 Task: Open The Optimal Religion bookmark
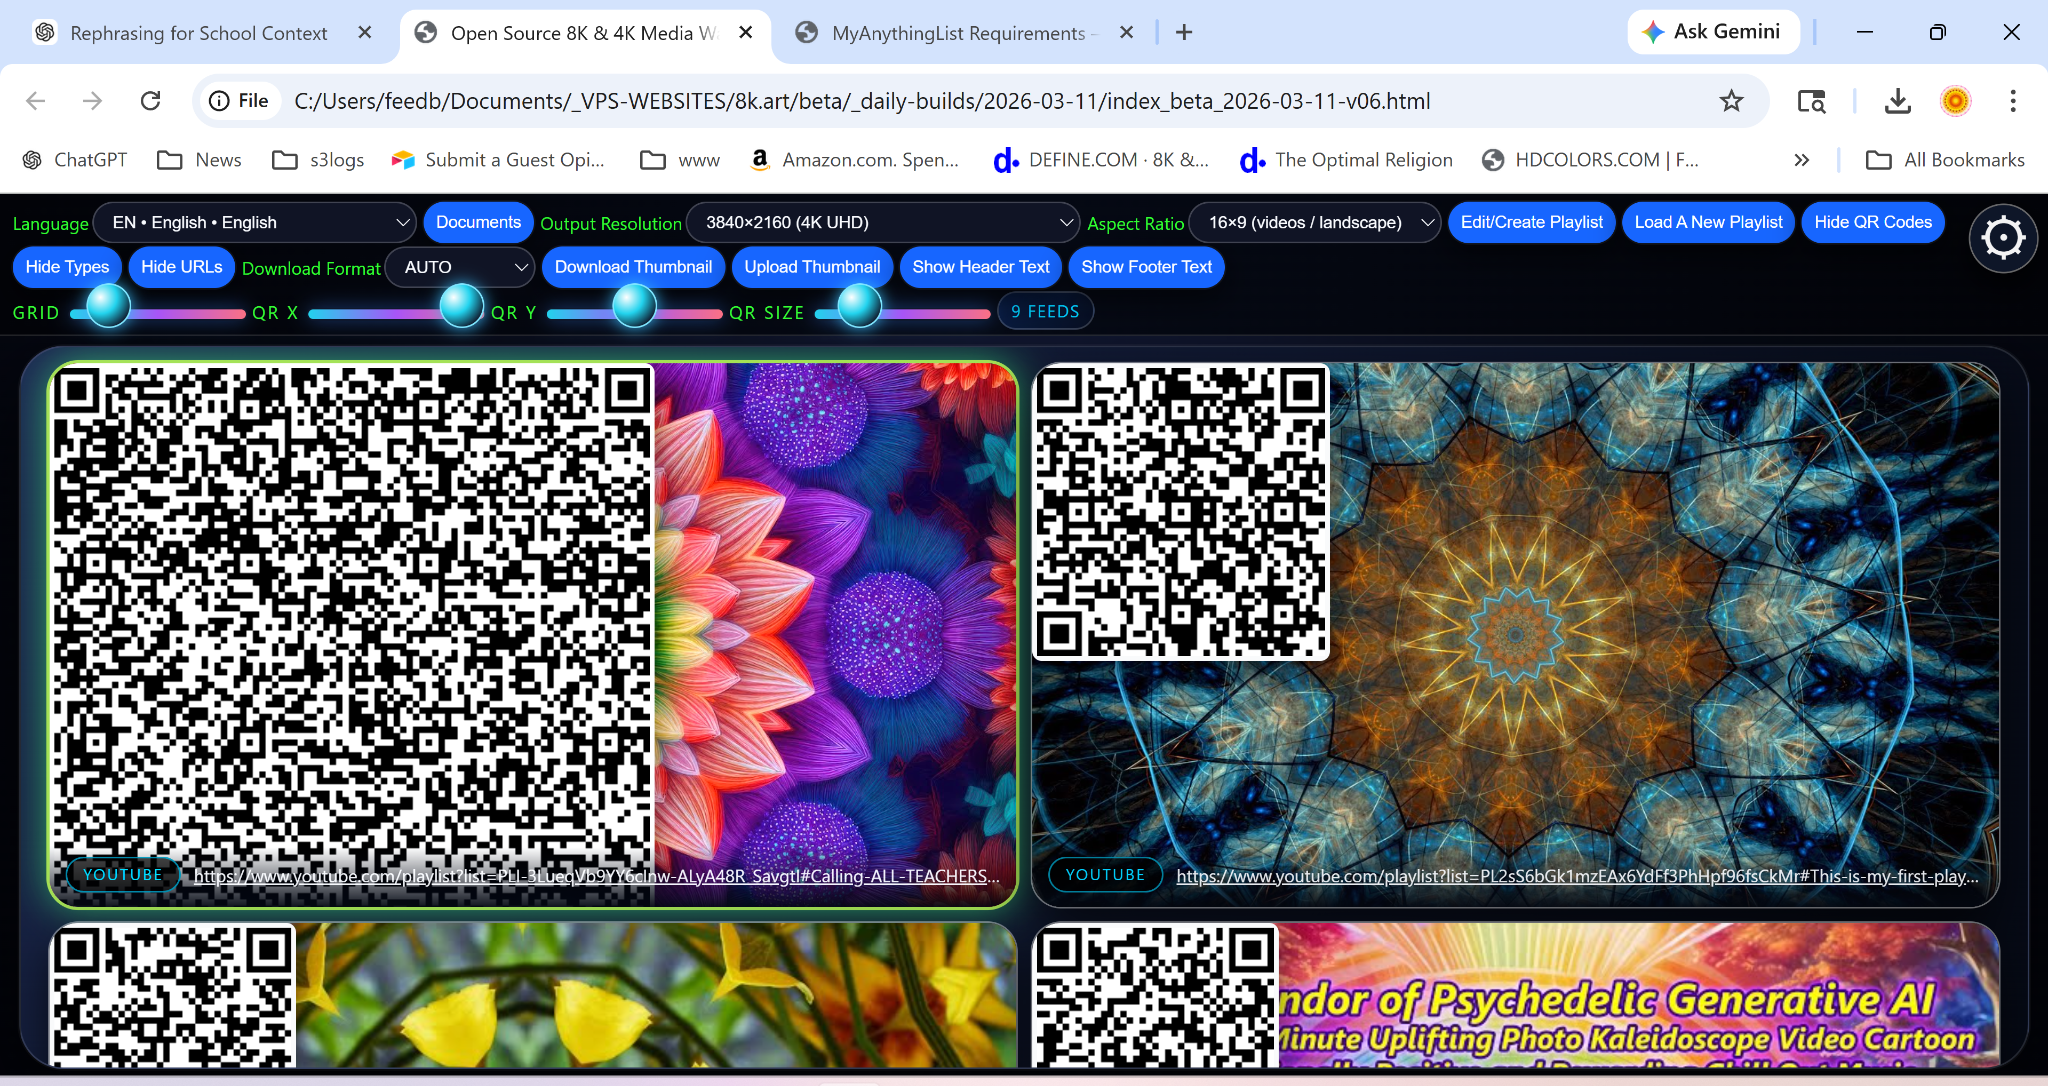(1346, 160)
